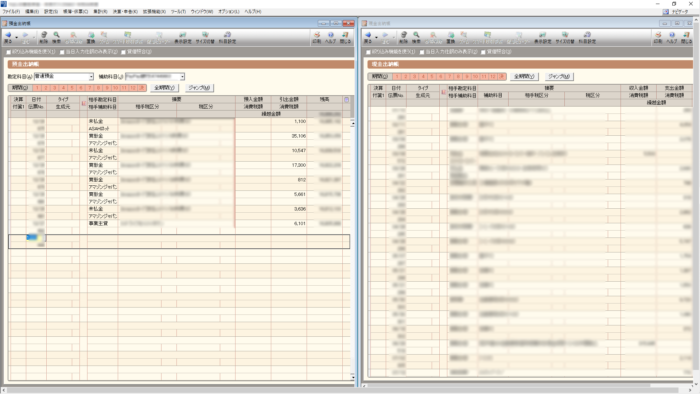Open 集計 menu
The image size is (700, 394).
pos(100,12)
